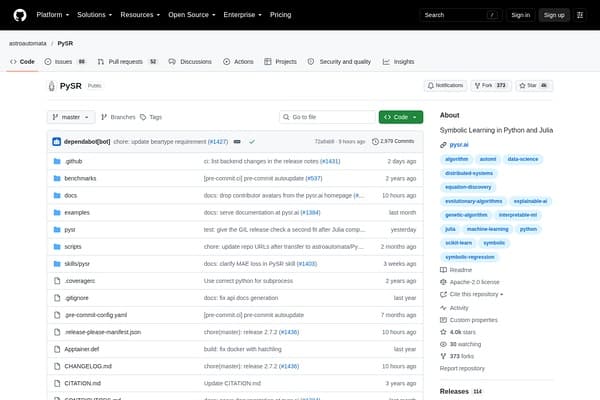
Task: Open the benchmarks folder icon
Action: [57, 178]
